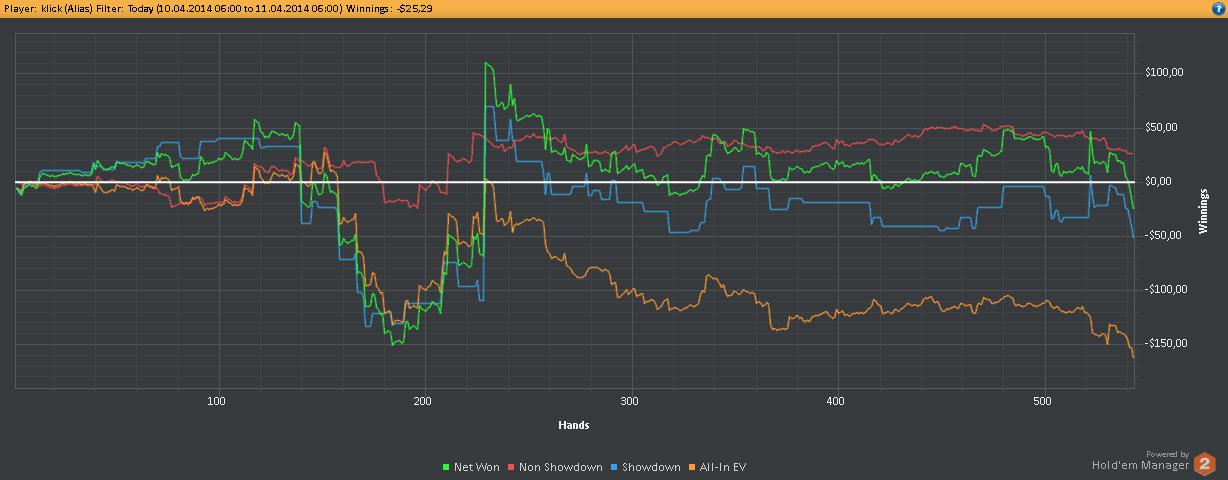Click the Hands axis title

[574, 425]
